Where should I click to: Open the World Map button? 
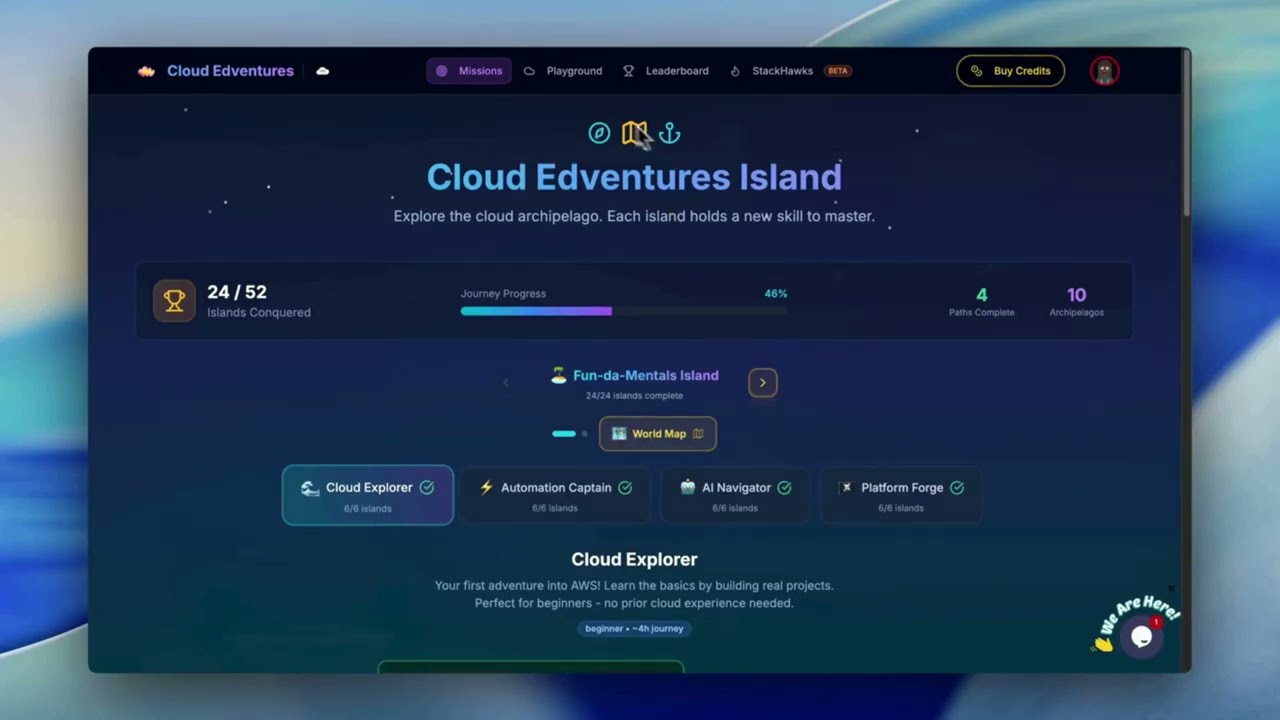point(657,434)
